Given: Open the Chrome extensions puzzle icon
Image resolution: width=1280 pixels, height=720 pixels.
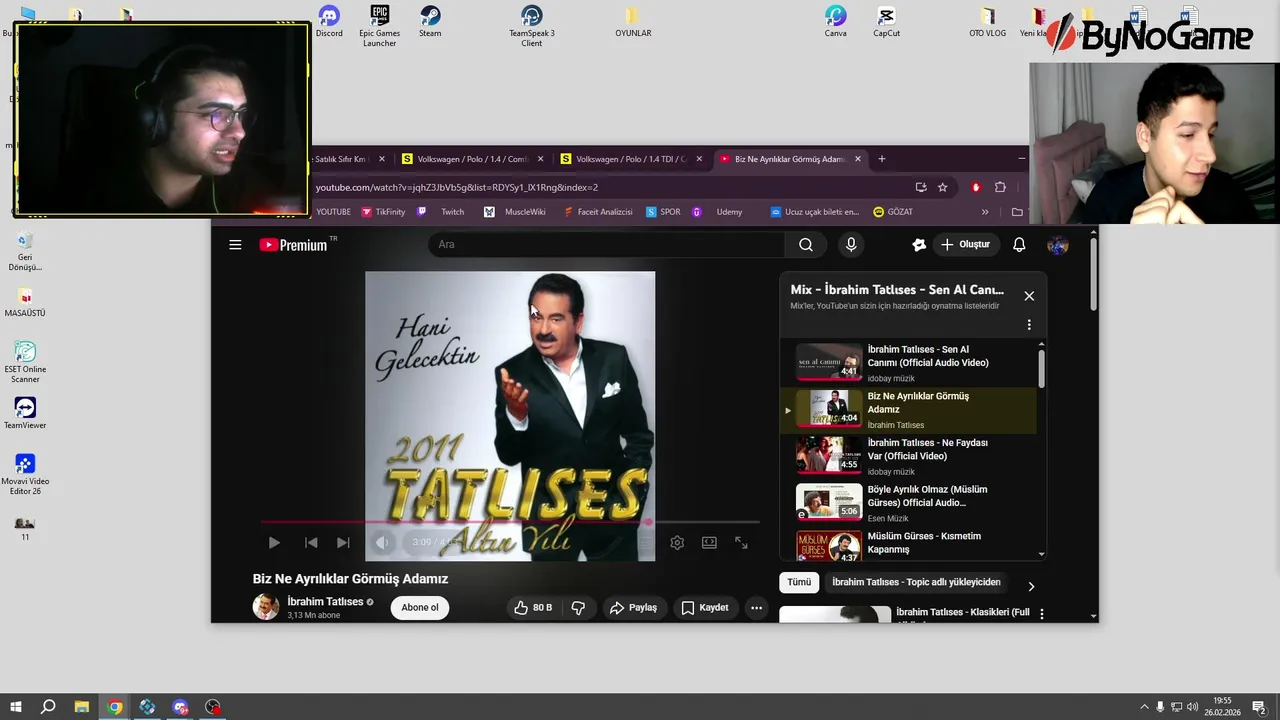Looking at the screenshot, I should tap(1000, 187).
